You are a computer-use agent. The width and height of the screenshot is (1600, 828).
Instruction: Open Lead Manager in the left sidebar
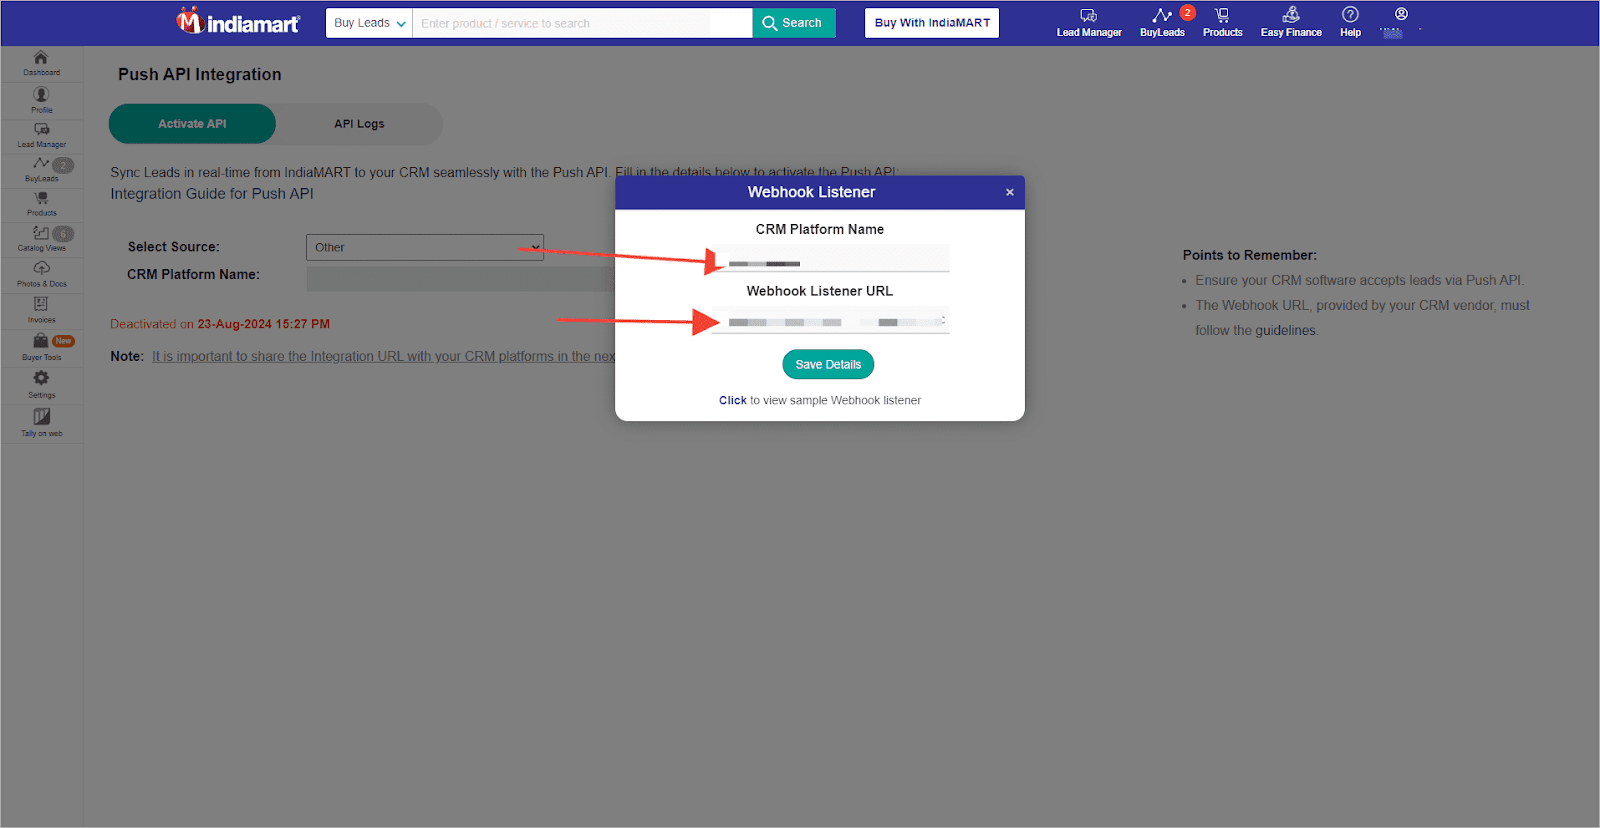[x=41, y=136]
